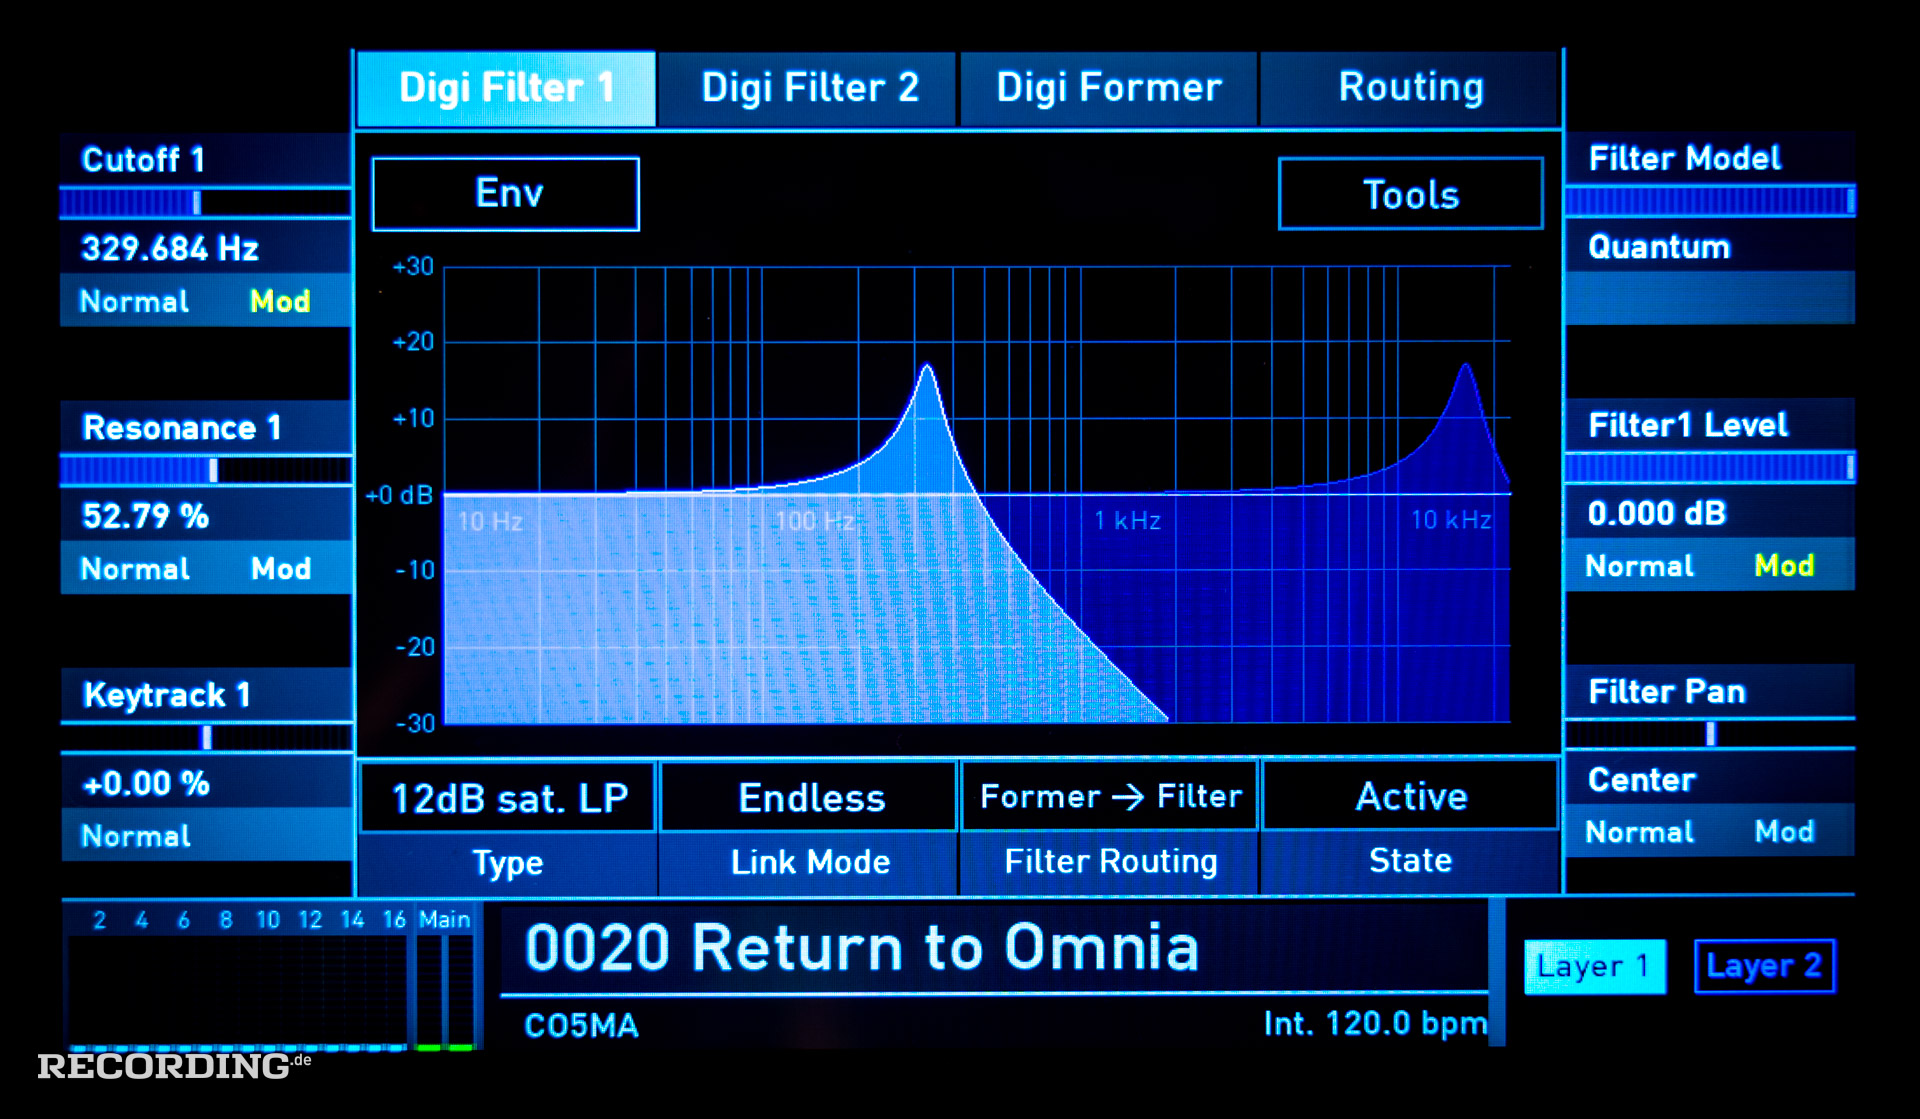This screenshot has width=1920, height=1119.
Task: Adjust the Keytrack 1 slider
Action: click(x=205, y=737)
